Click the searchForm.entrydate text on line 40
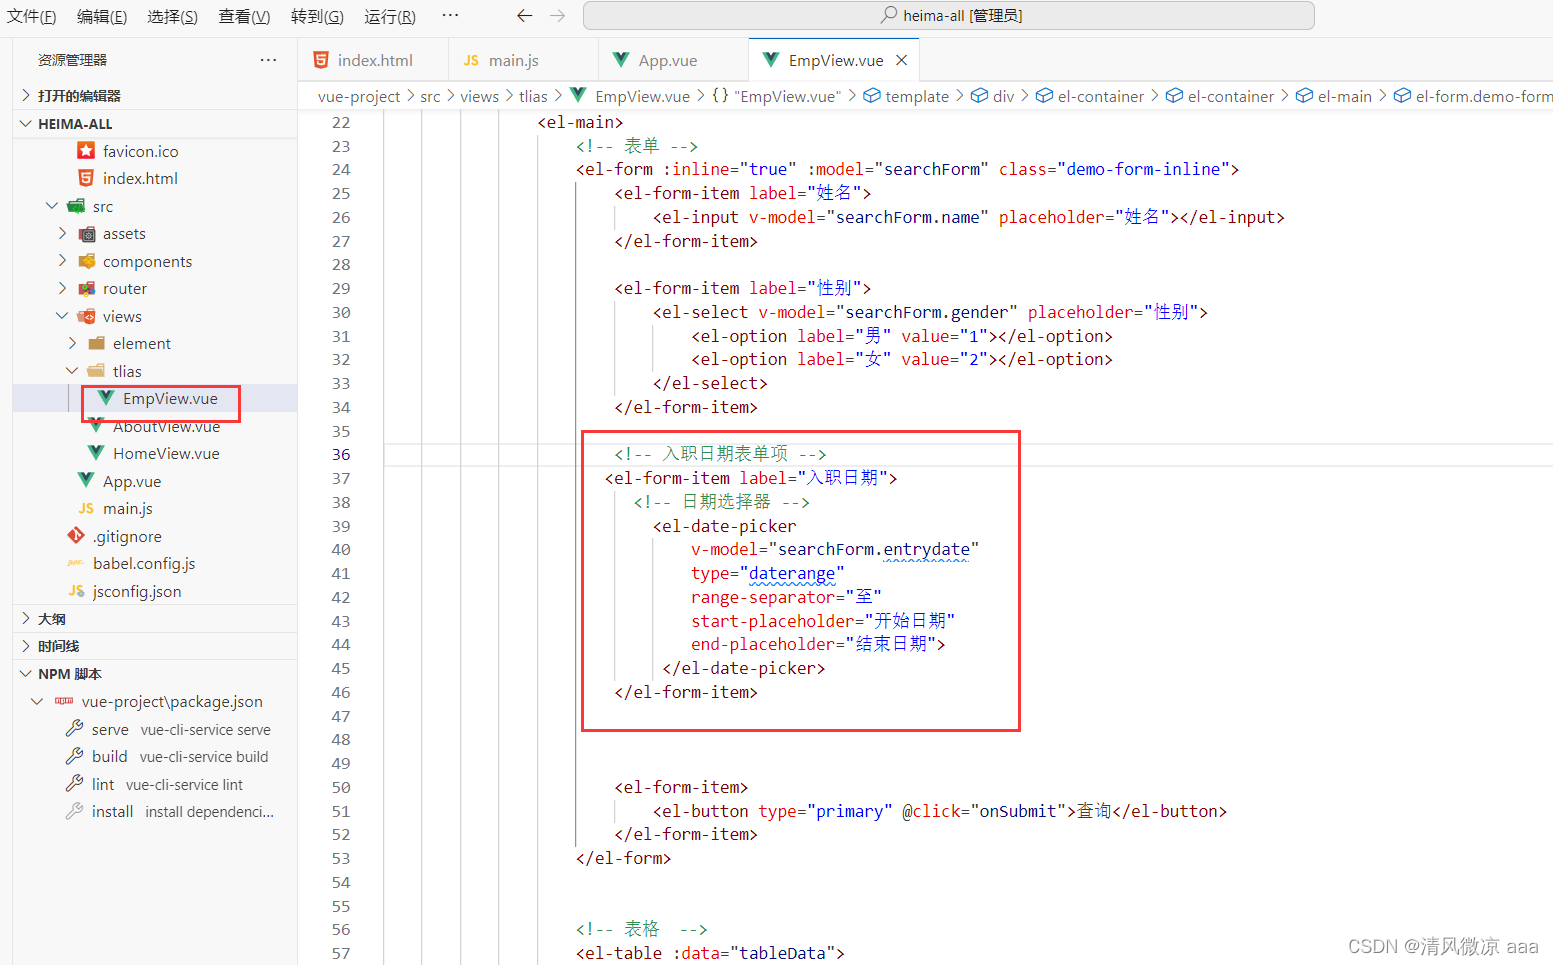Screen dimensions: 1553x965 874,549
